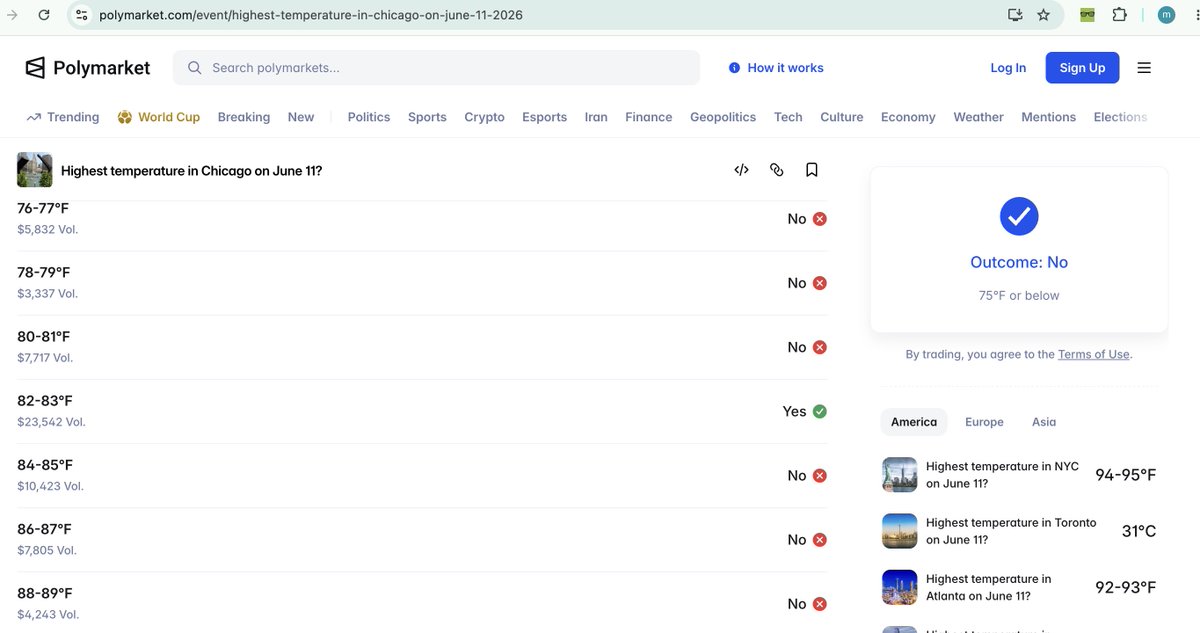The image size is (1200, 633).
Task: Open the Economy category
Action: 908,117
